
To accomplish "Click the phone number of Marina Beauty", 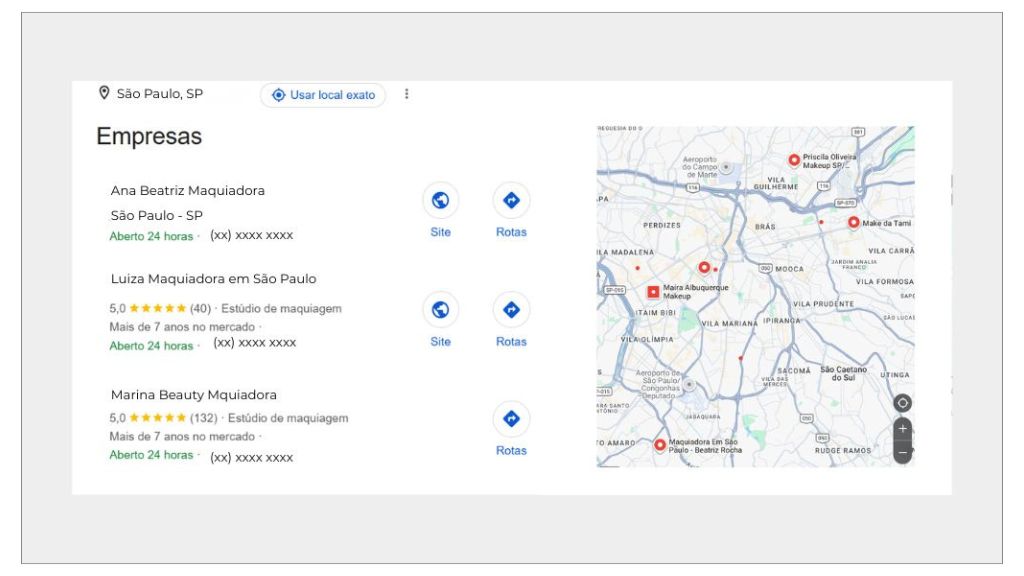I will (x=251, y=457).
